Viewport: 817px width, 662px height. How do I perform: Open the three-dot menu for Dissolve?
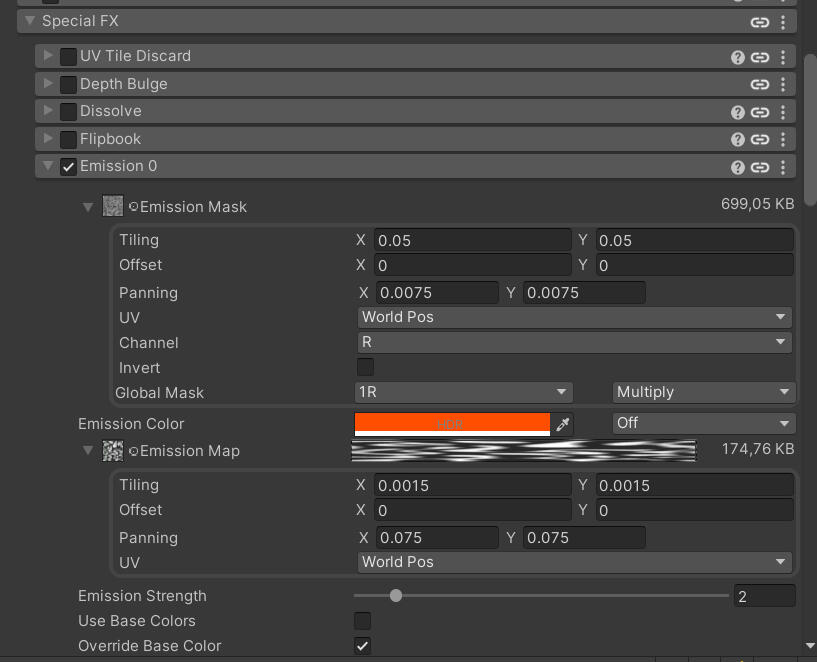click(783, 112)
